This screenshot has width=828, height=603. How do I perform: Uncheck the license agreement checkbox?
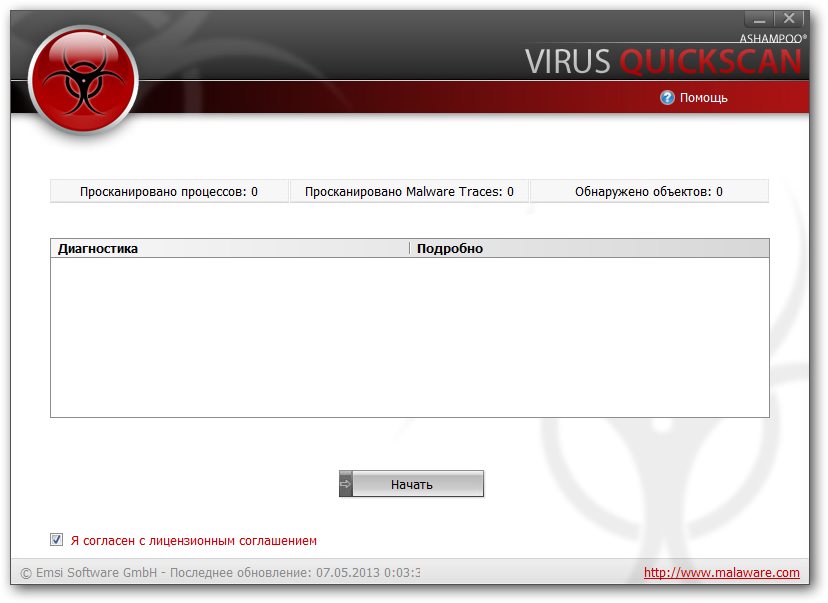tap(57, 540)
